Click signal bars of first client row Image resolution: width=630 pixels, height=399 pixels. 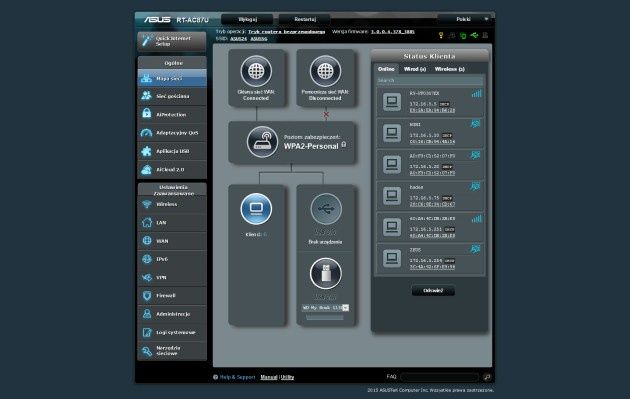(477, 94)
